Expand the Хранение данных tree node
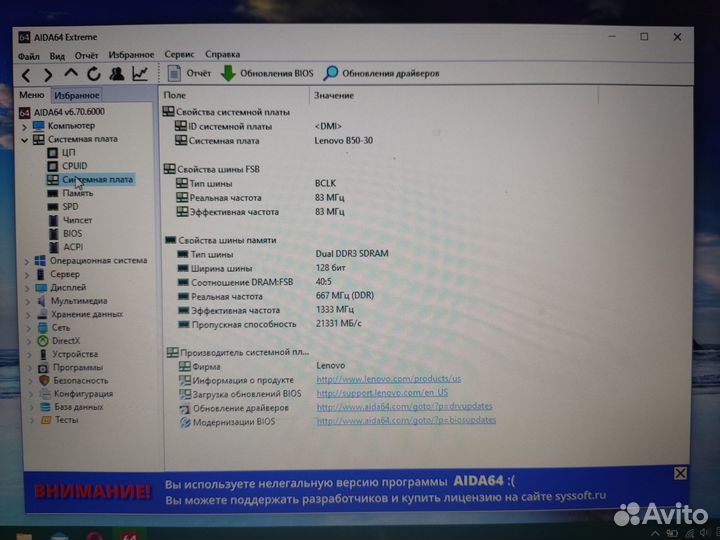720x540 pixels. pos(28,315)
